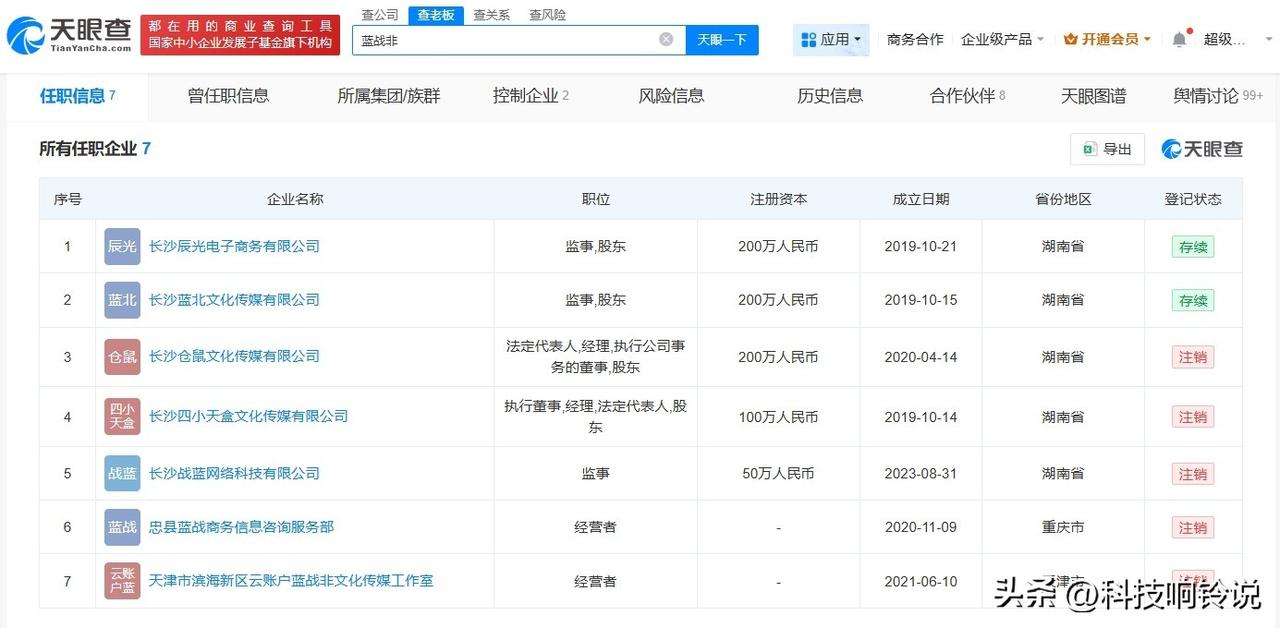Click the 2020-04-14 date cell

click(921, 357)
